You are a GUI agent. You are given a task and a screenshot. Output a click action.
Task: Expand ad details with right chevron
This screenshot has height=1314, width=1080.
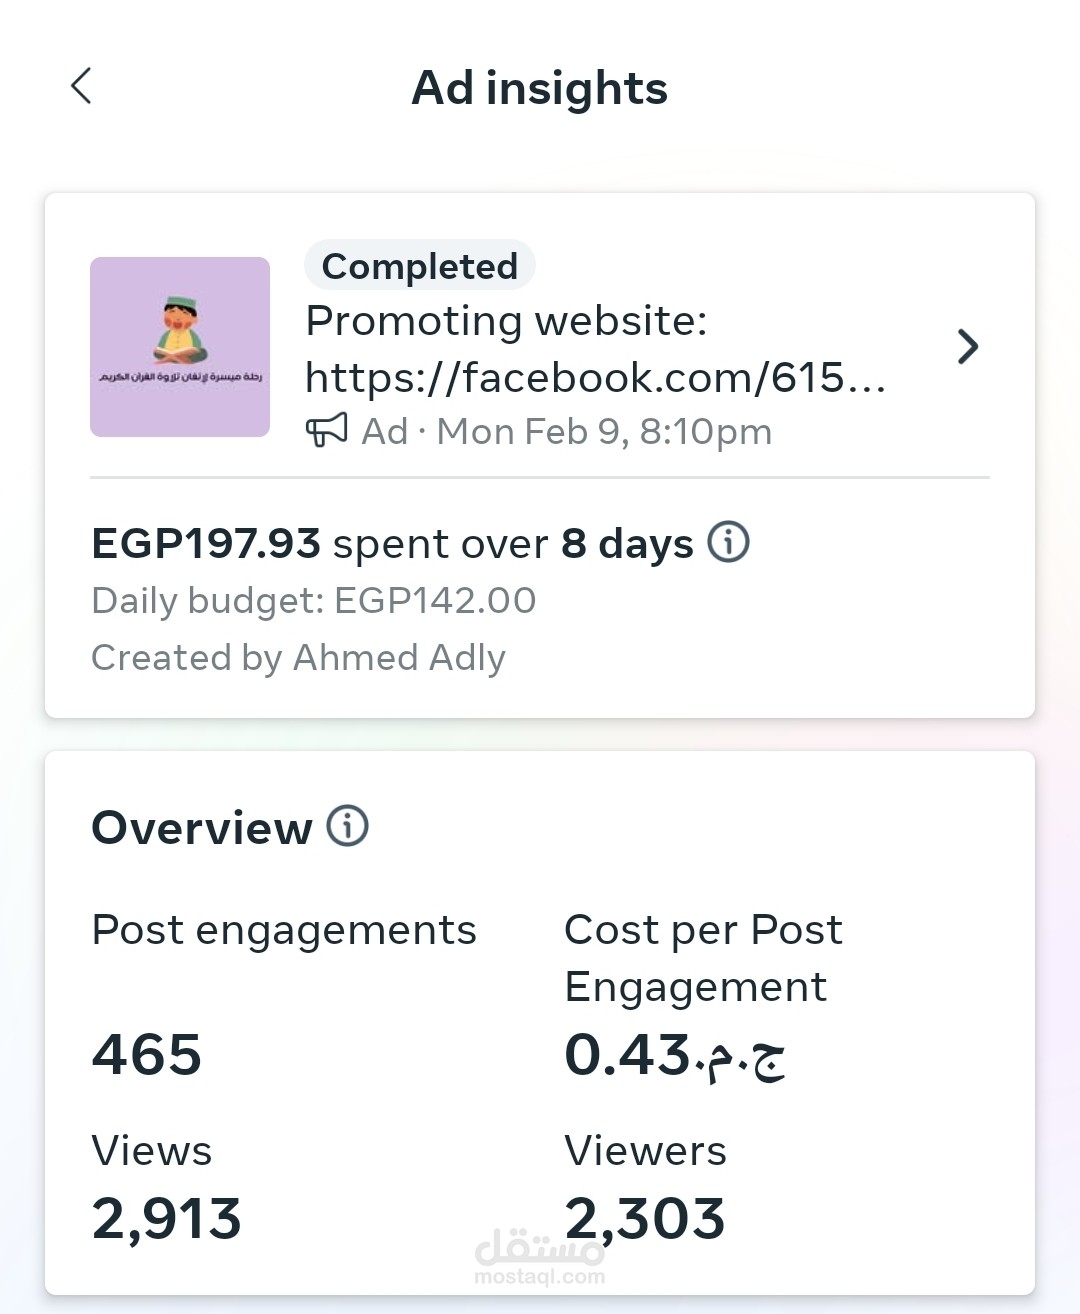pos(967,347)
